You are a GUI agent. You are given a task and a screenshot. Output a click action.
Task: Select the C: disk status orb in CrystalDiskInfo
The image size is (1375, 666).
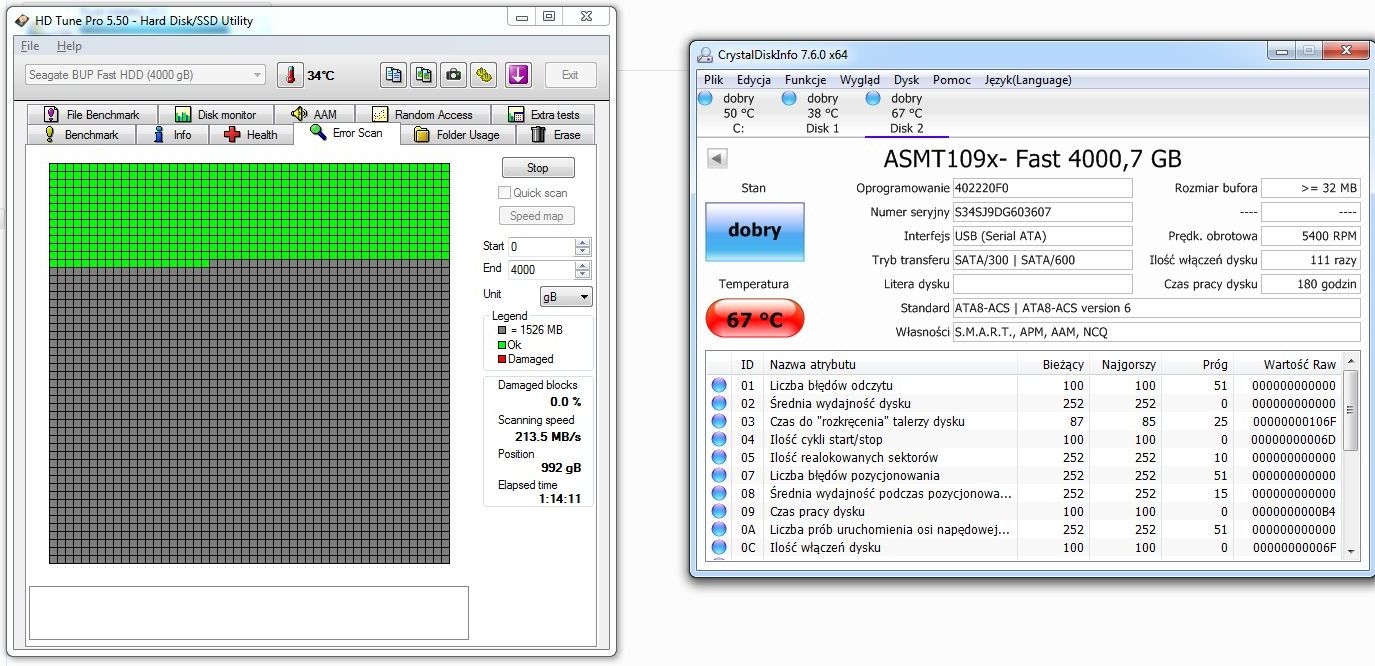tap(705, 98)
